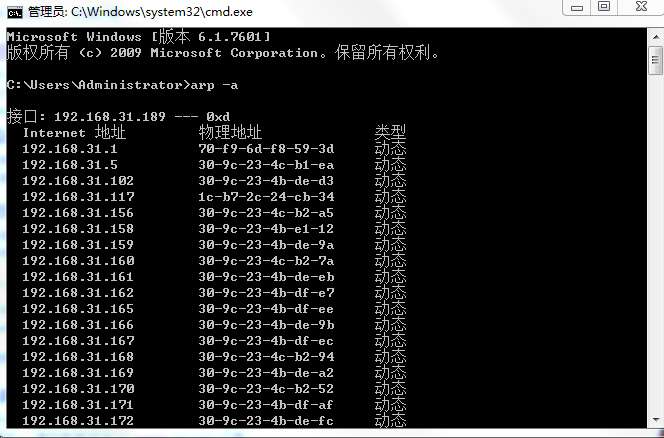Screen dimensions: 664x438
Task: Click IP address 192.168.31.117
Action: point(78,197)
